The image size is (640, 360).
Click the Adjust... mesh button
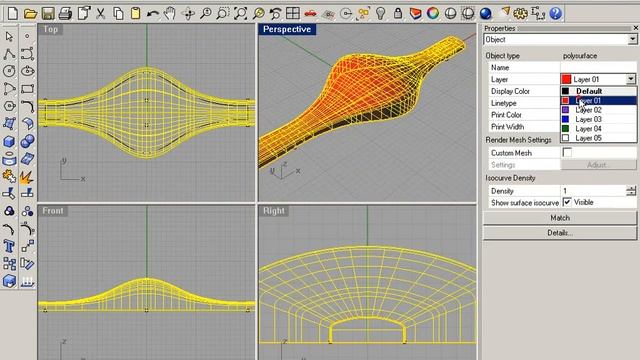(x=598, y=165)
